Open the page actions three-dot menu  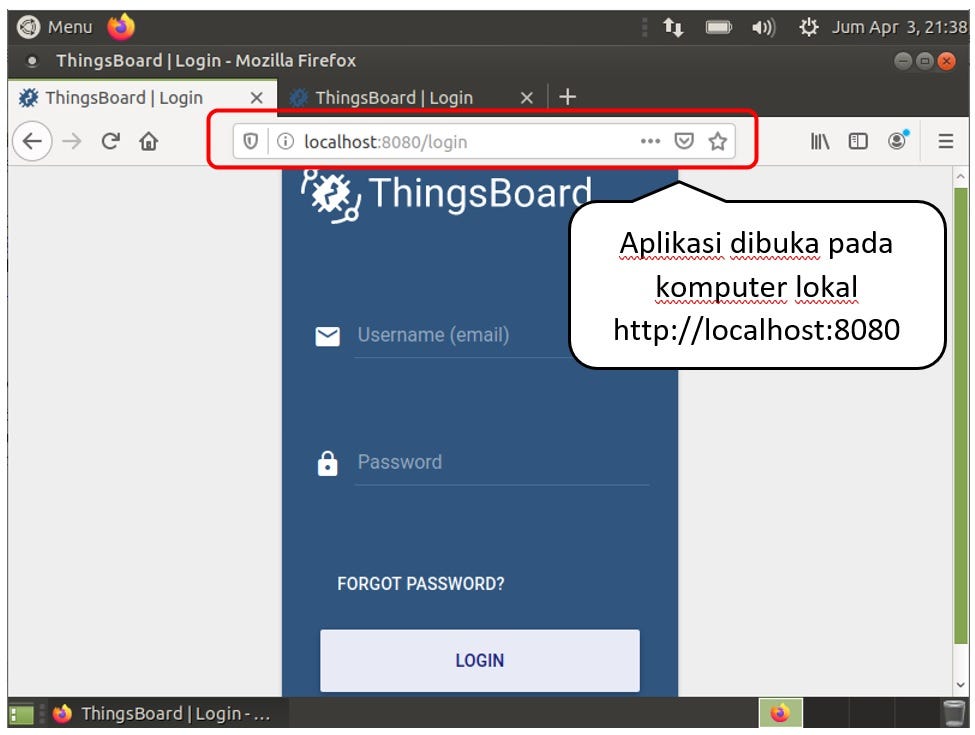[650, 142]
